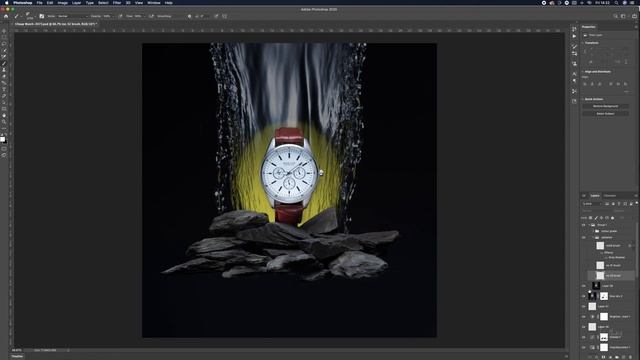Viewport: 640px width, 360px height.
Task: Toggle Quick Mask mode icon
Action: pyautogui.click(x=4, y=149)
